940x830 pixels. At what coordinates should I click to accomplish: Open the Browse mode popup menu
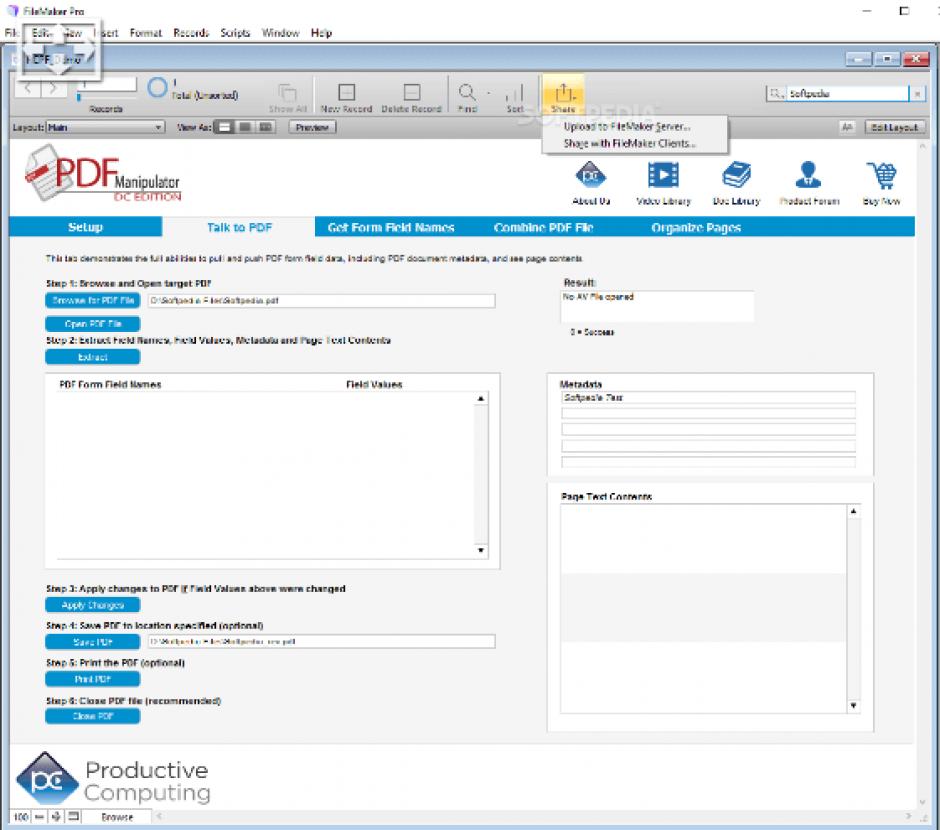click(118, 816)
